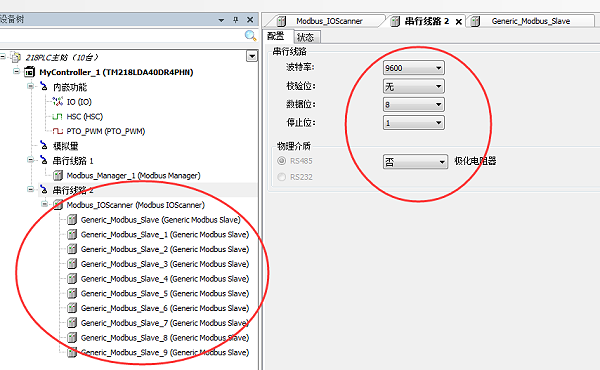Open the parity dropdown showing 无
Screen dimensions: 600x370
(414, 86)
